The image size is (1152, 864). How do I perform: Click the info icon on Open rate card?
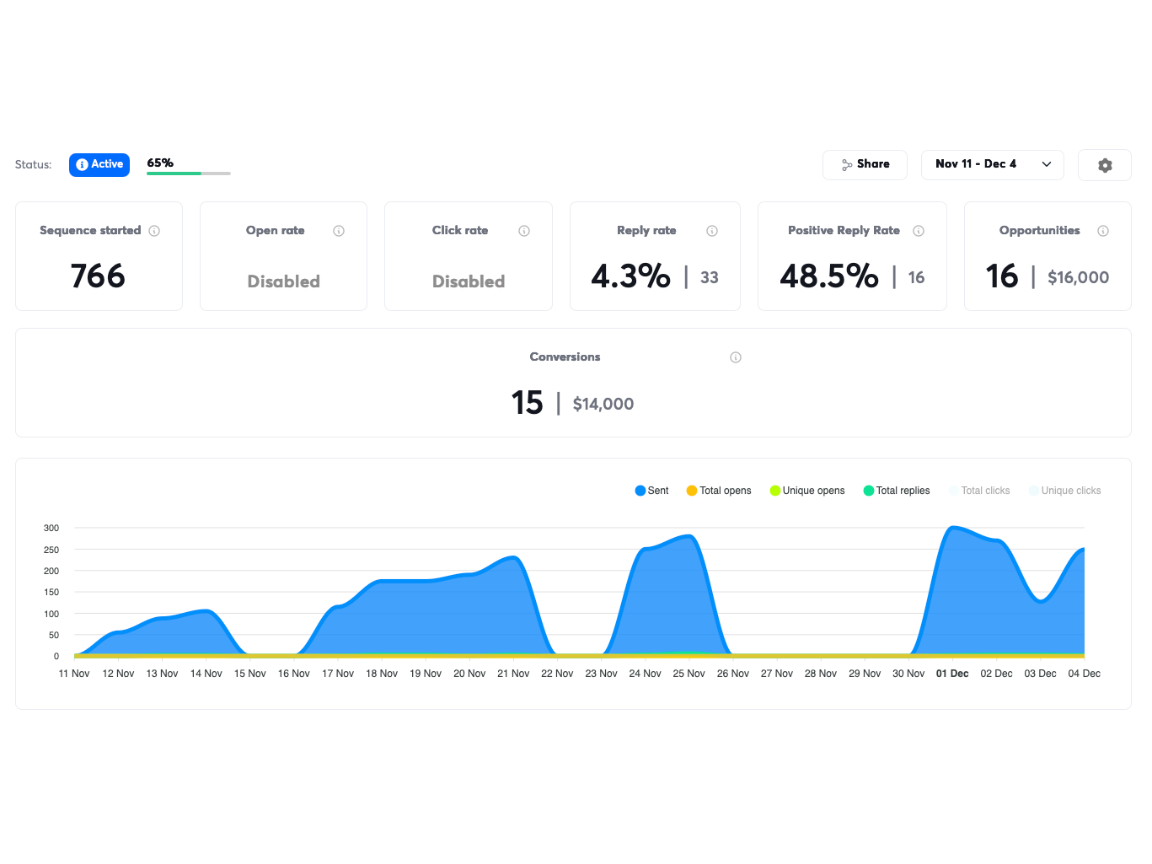(339, 230)
